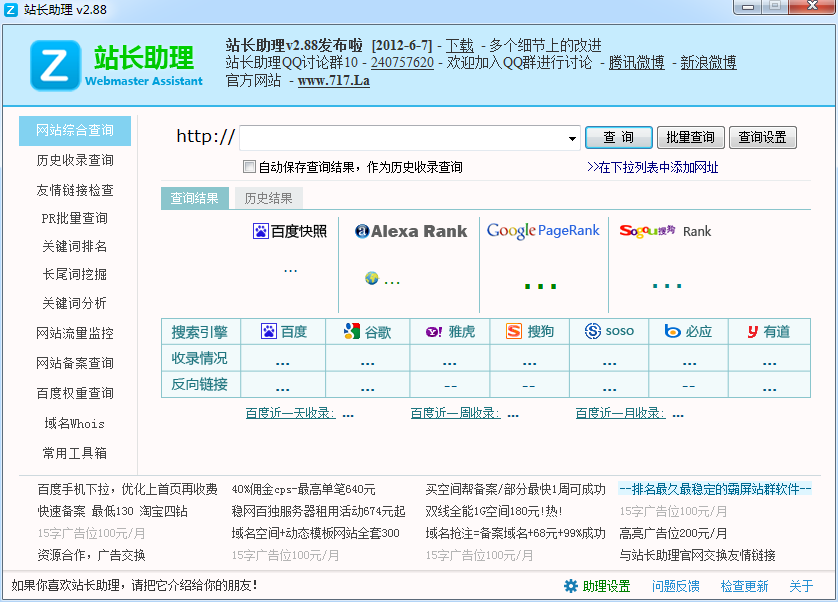The width and height of the screenshot is (838, 602).
Task: Select 查询结果 tab
Action: [x=195, y=198]
